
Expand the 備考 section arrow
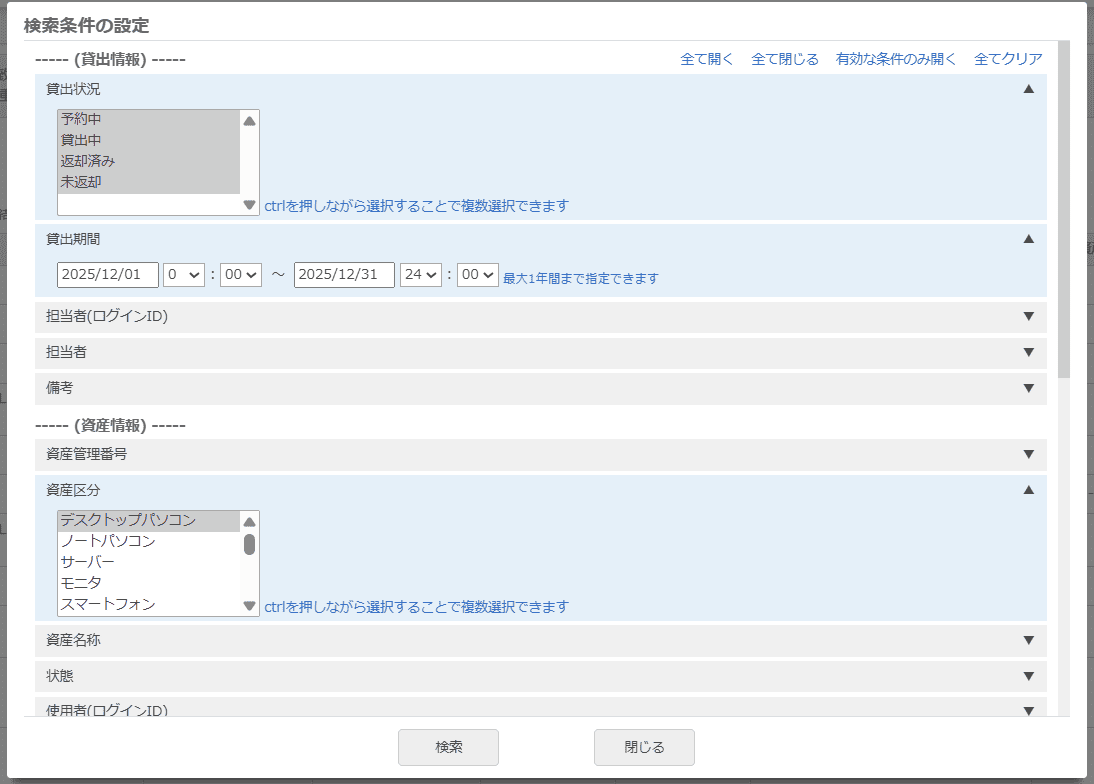[x=1028, y=388]
